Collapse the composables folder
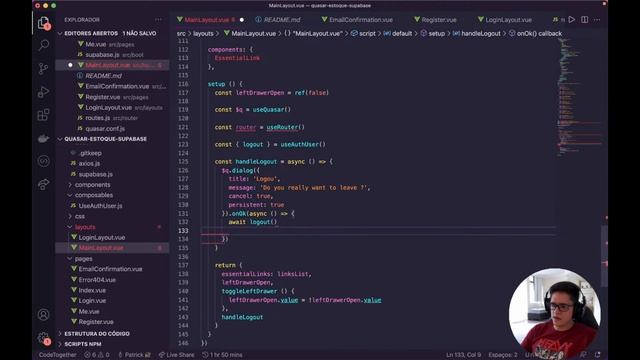The width and height of the screenshot is (640, 360). point(93,195)
